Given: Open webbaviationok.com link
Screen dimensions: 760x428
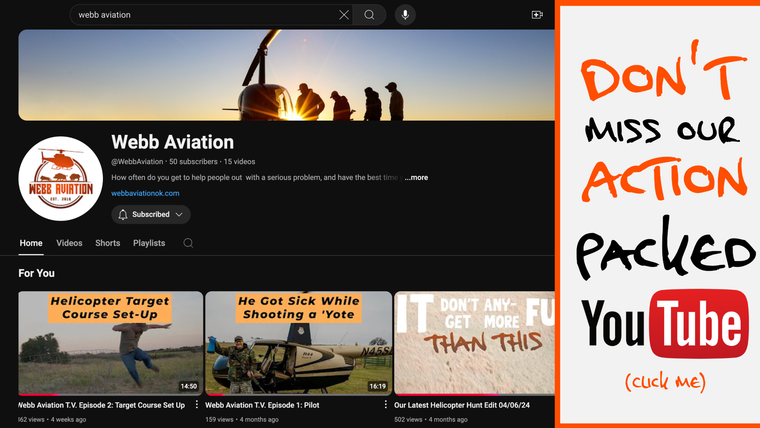Looking at the screenshot, I should click(145, 193).
